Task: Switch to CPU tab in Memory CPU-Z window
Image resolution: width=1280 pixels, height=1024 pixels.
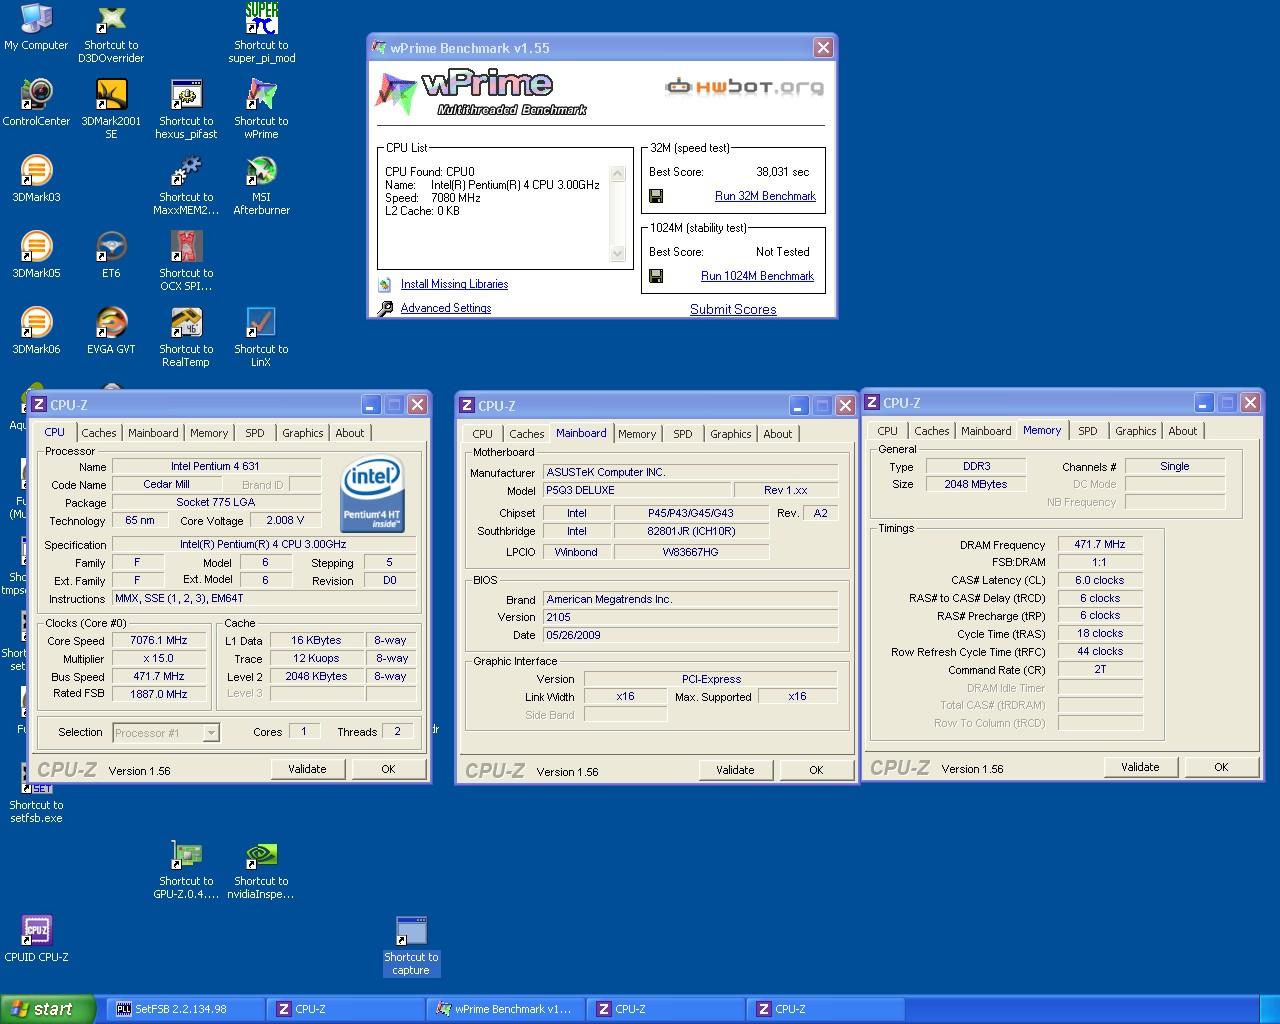Action: click(x=888, y=431)
